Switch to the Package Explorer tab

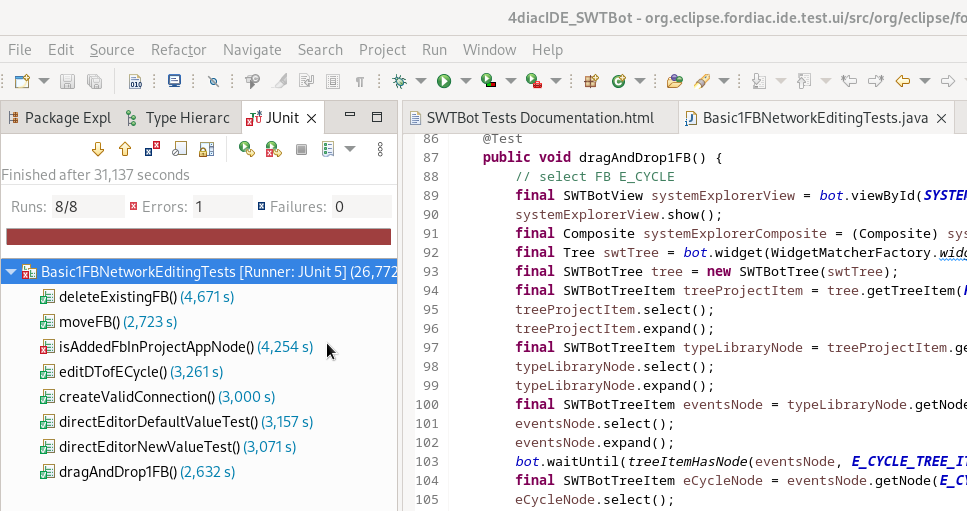point(58,118)
